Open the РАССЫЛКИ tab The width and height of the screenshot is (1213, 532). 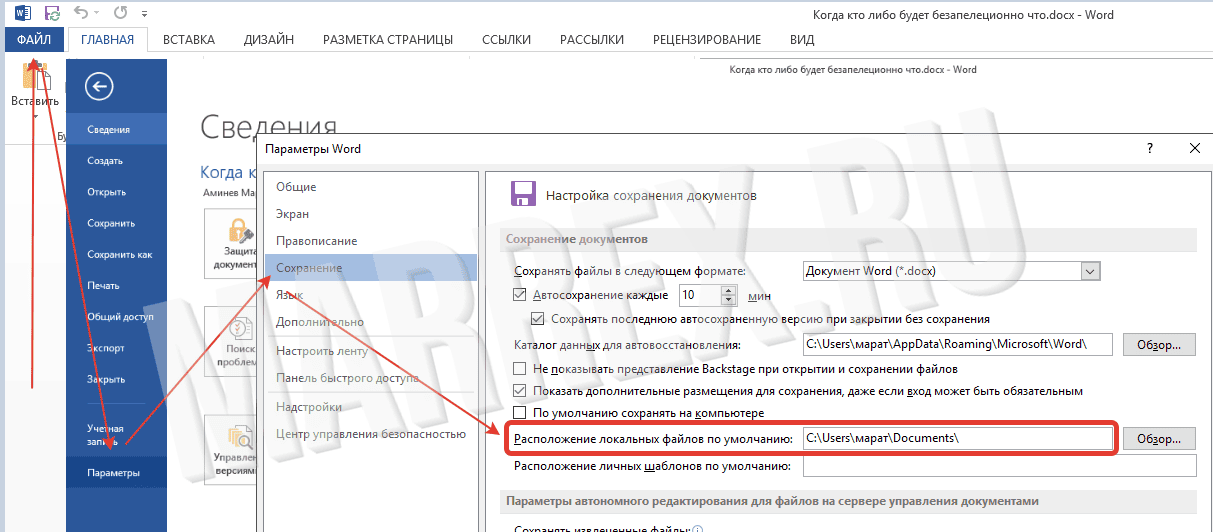pos(592,40)
